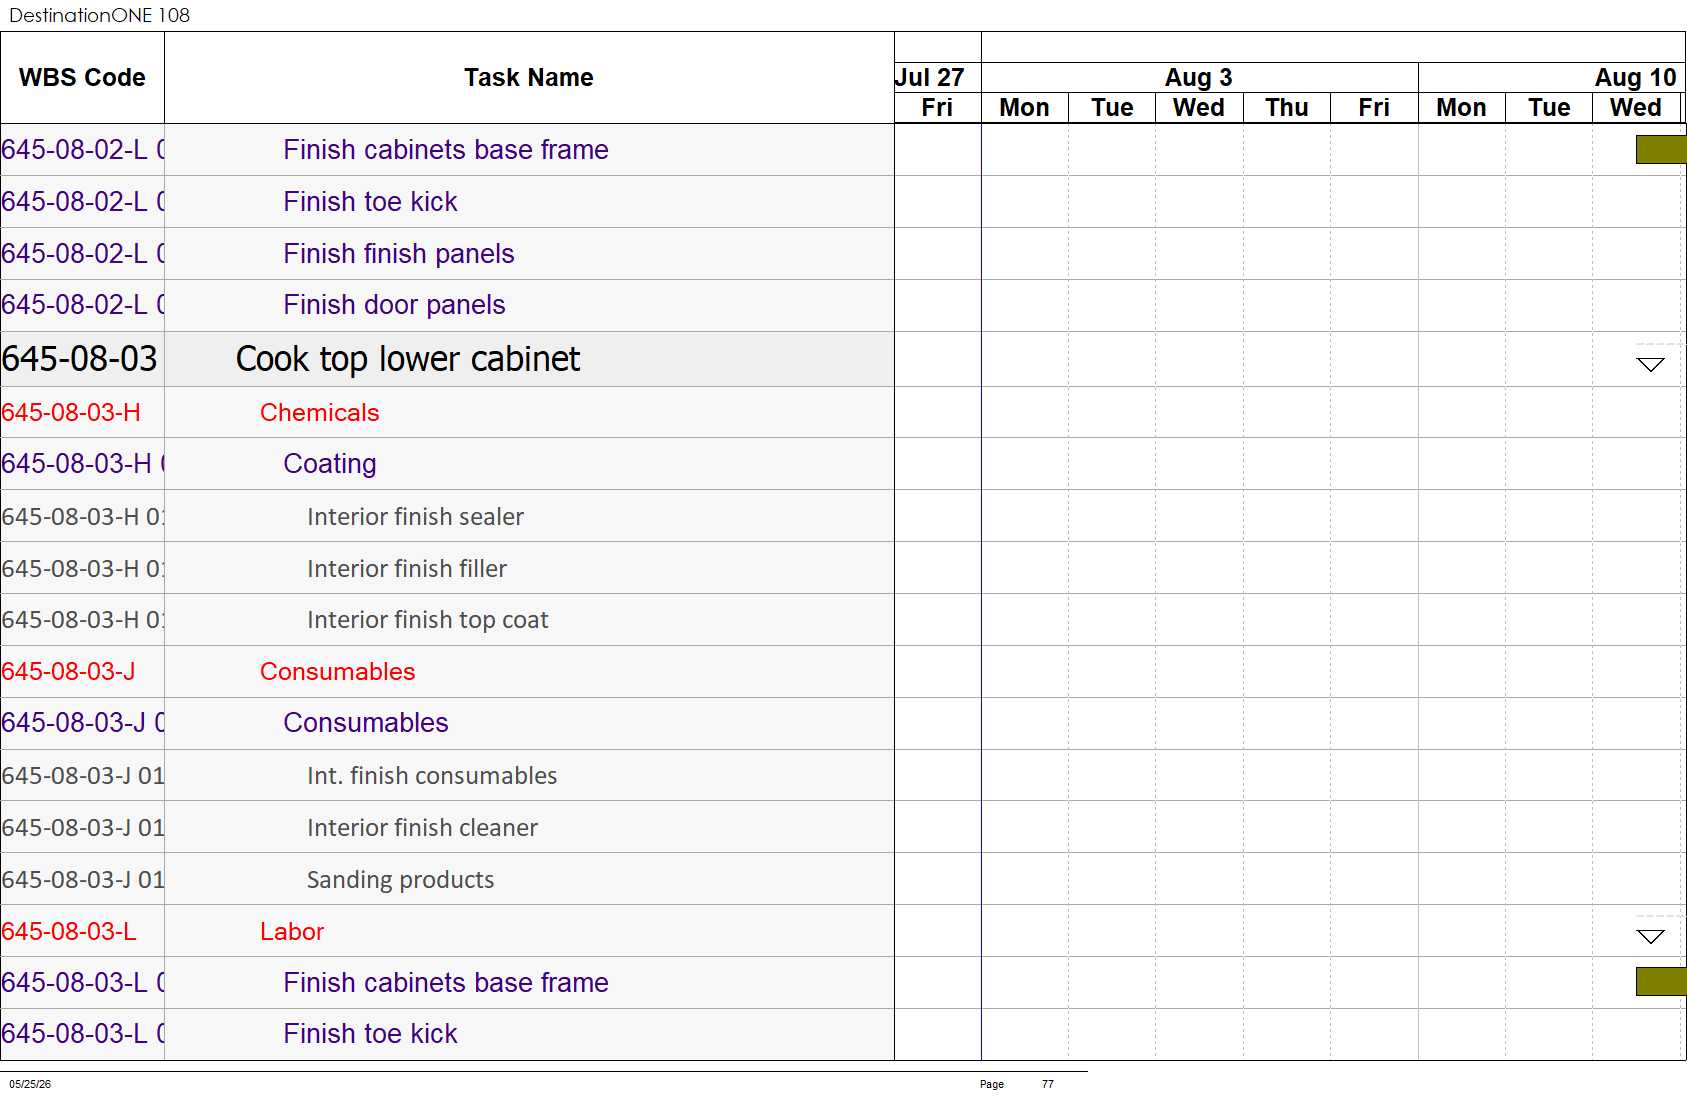This screenshot has height=1097, width=1687.
Task: Click the olive bar for 645-08-02-L base frame
Action: (1661, 150)
